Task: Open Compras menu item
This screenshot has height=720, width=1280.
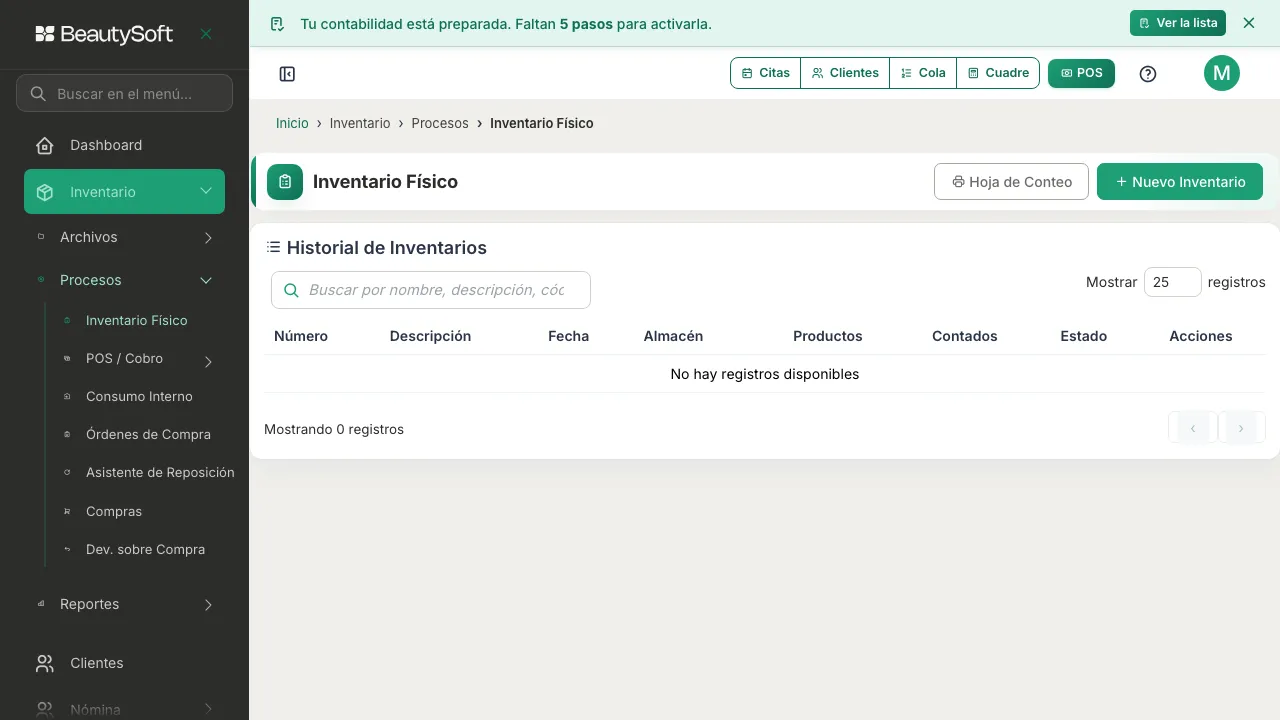Action: point(114,512)
